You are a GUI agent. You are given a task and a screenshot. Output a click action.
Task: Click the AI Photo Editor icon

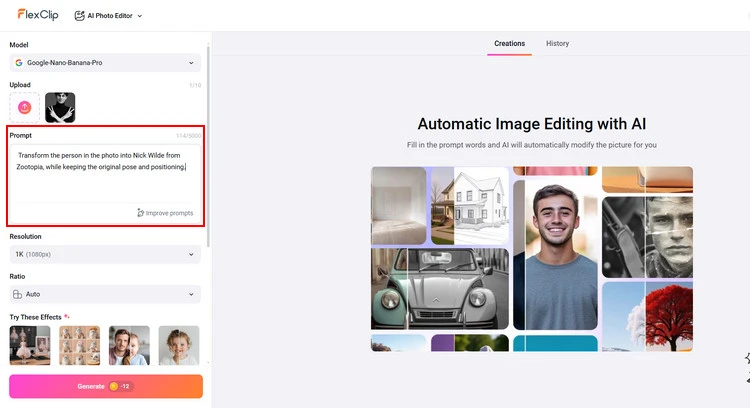point(79,16)
